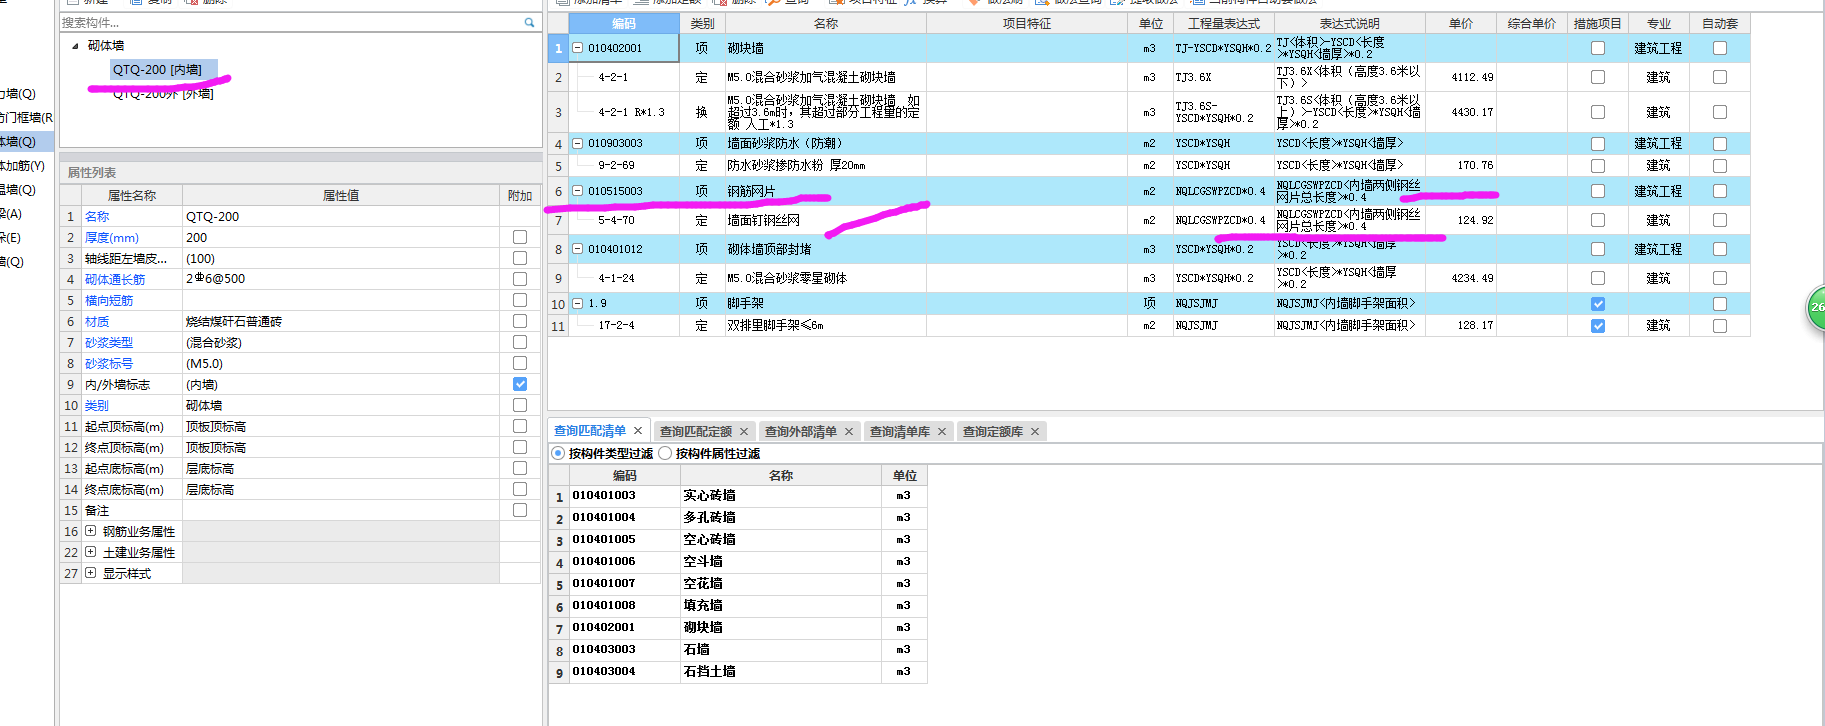Untick the 附加 checkbox for 内/外墙标志
Screen dimensions: 1825x726
pyautogui.click(x=520, y=384)
